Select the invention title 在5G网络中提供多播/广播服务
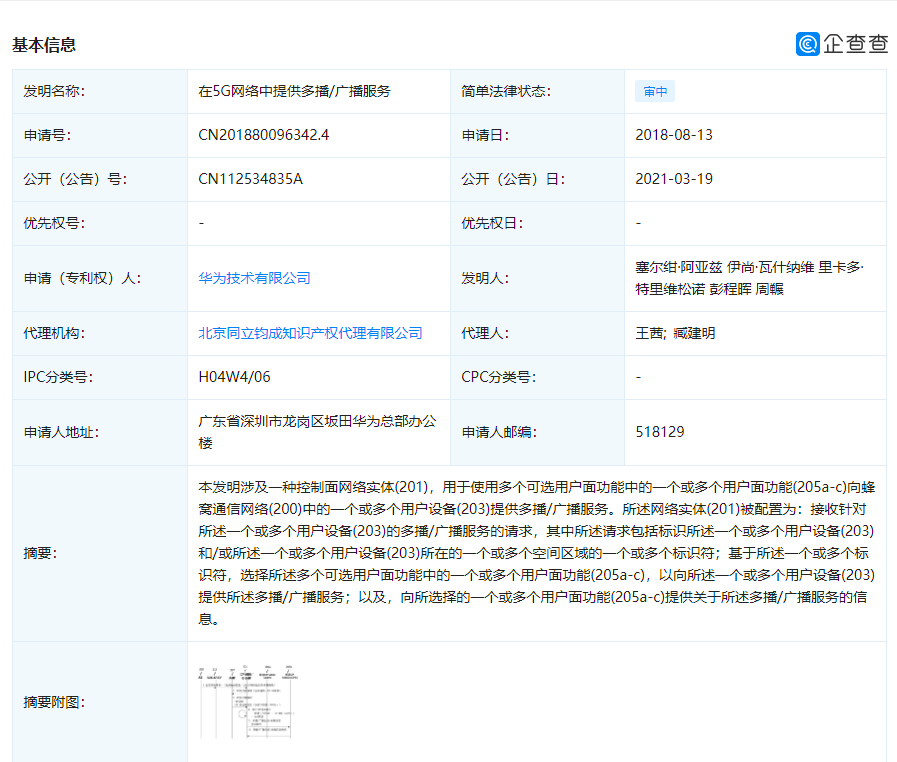Image resolution: width=897 pixels, height=762 pixels. [294, 92]
